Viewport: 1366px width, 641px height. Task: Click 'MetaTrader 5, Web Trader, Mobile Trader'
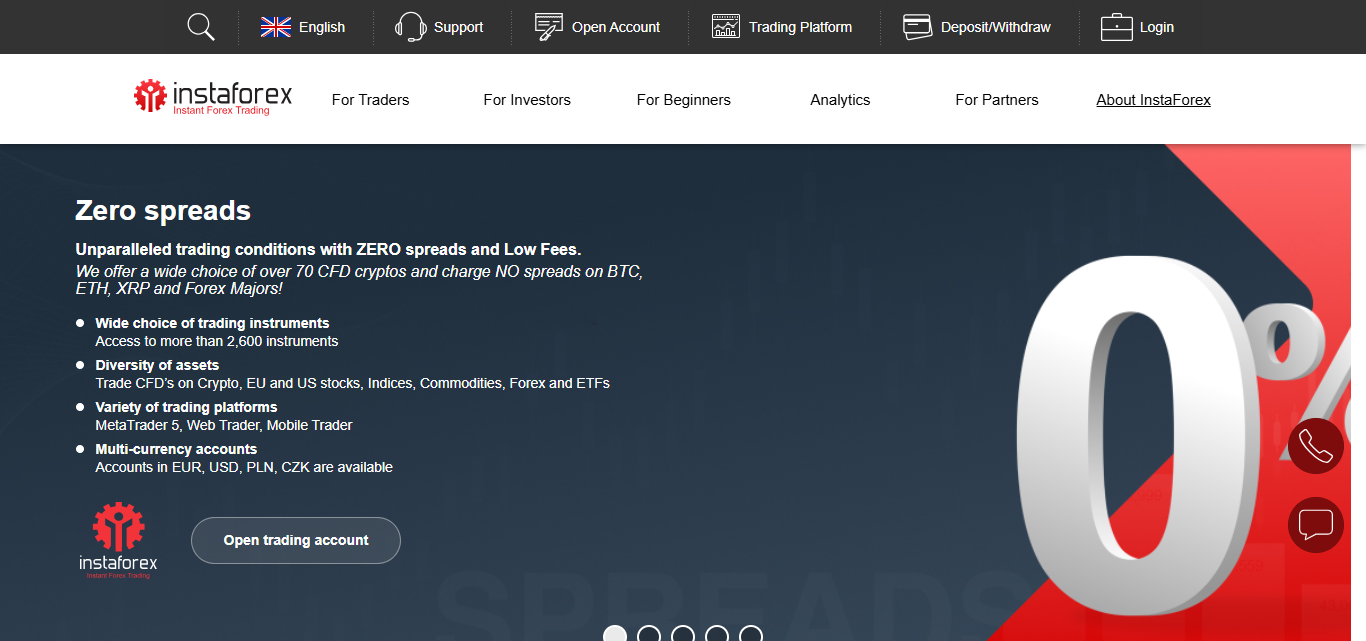pyautogui.click(x=224, y=425)
